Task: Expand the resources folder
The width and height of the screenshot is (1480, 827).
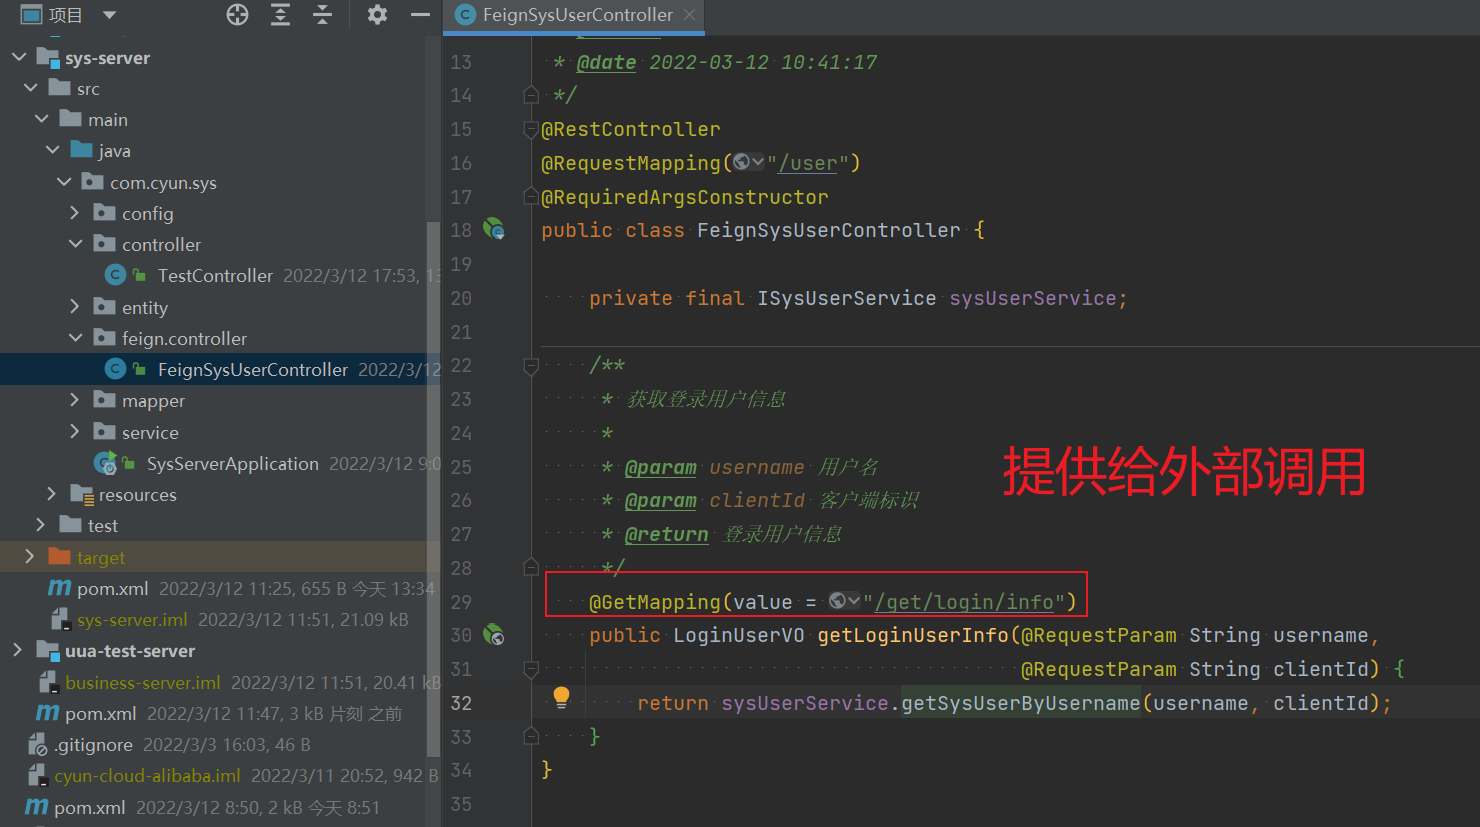Action: [x=52, y=494]
